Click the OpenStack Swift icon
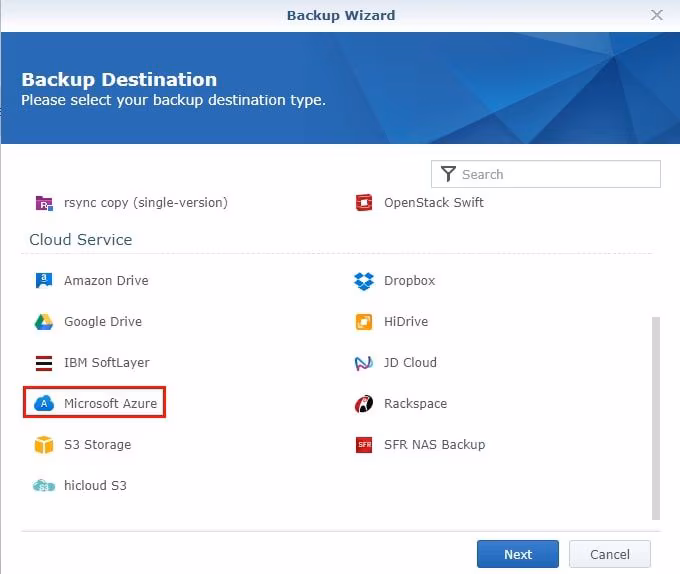This screenshot has height=574, width=680. click(x=364, y=203)
